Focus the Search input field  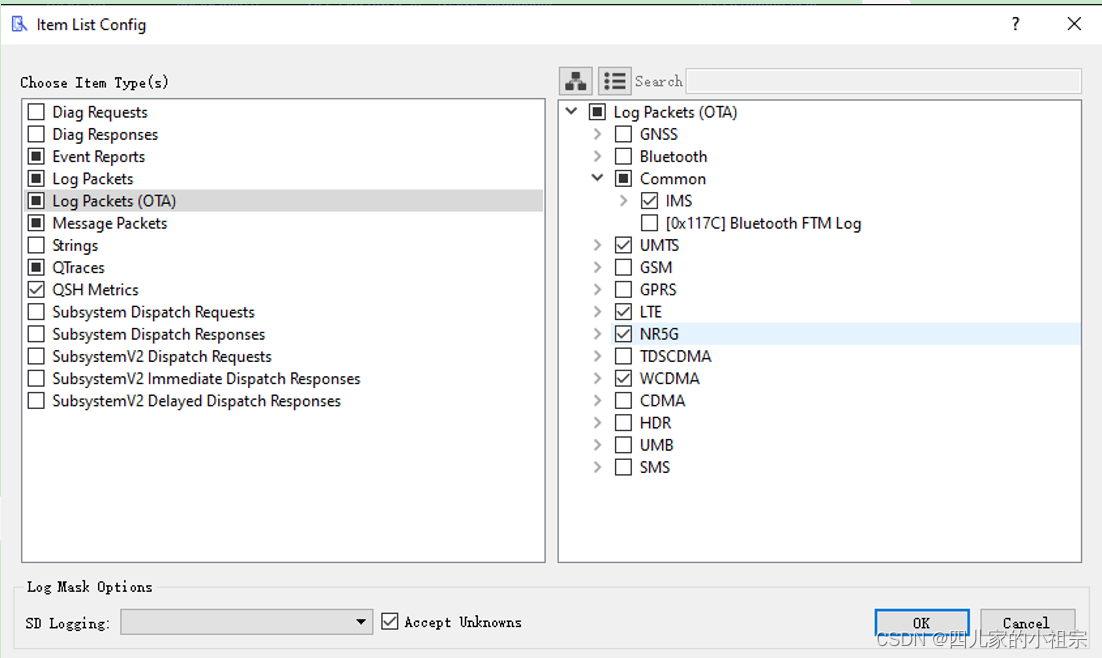click(x=883, y=81)
